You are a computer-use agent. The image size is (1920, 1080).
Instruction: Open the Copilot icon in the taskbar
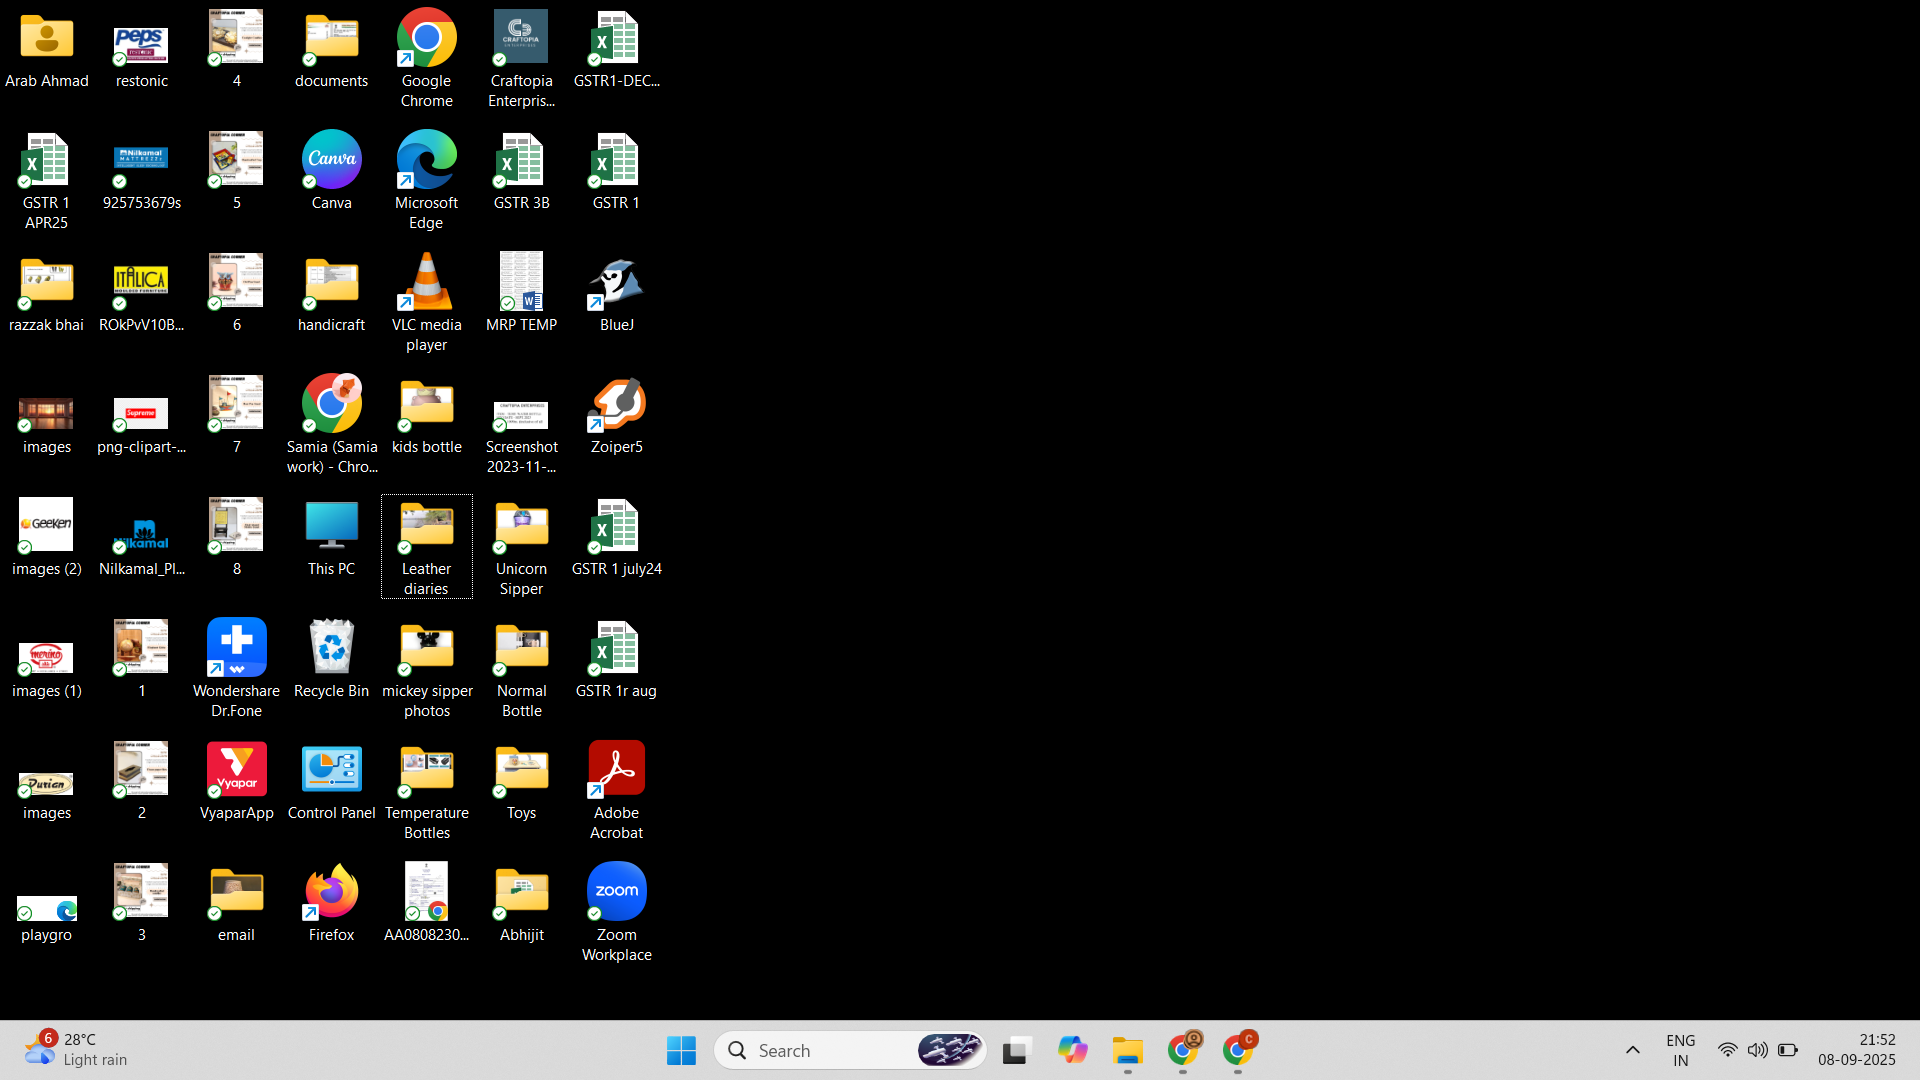tap(1072, 1051)
